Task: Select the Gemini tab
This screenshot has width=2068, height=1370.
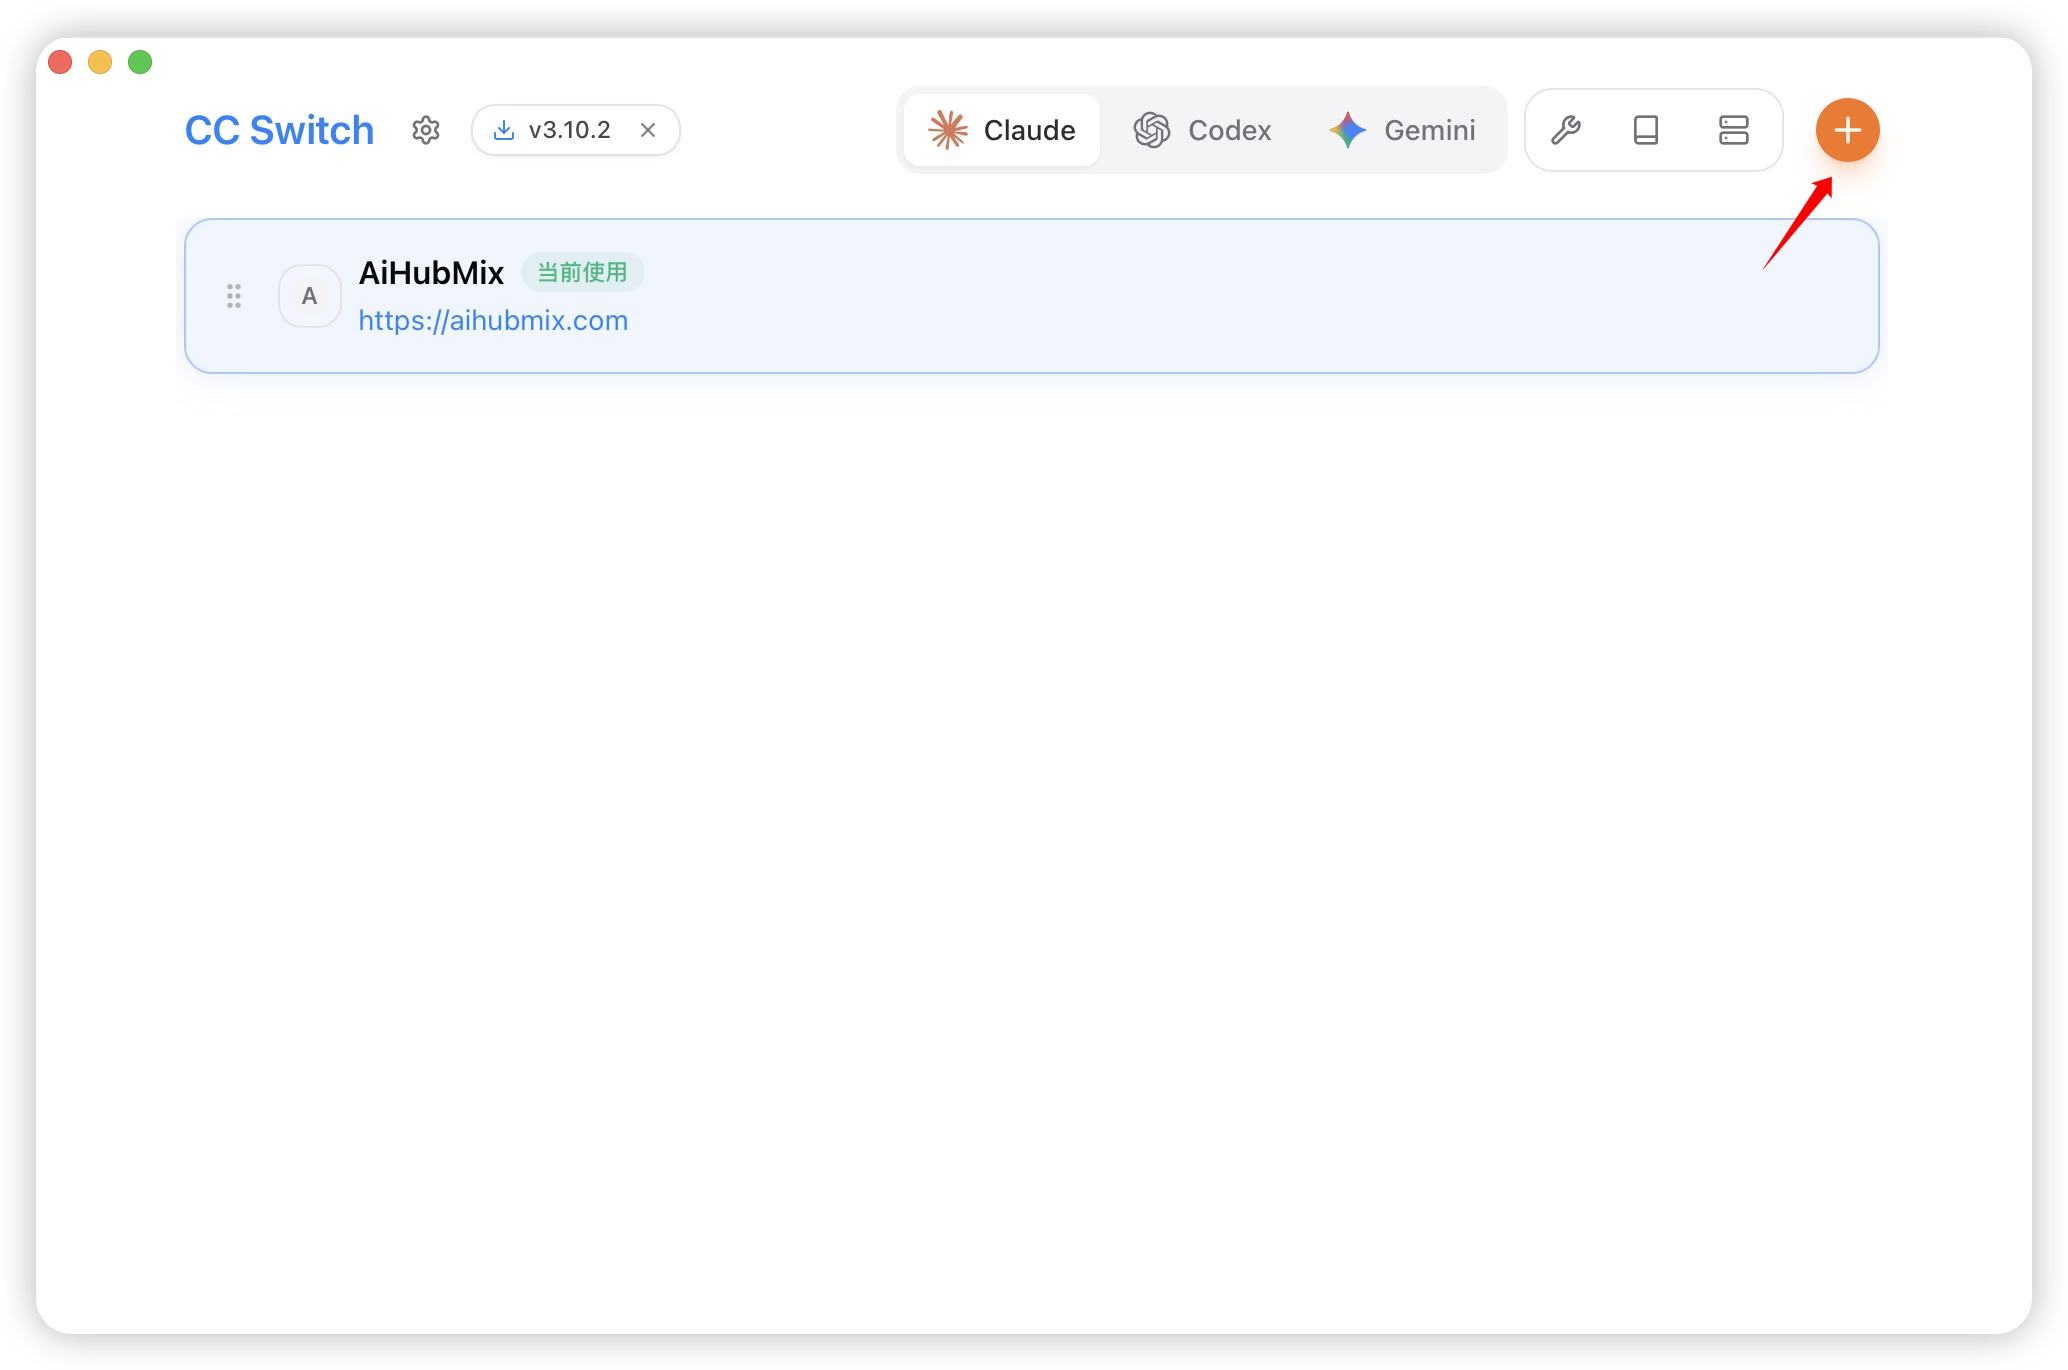Action: click(1402, 130)
